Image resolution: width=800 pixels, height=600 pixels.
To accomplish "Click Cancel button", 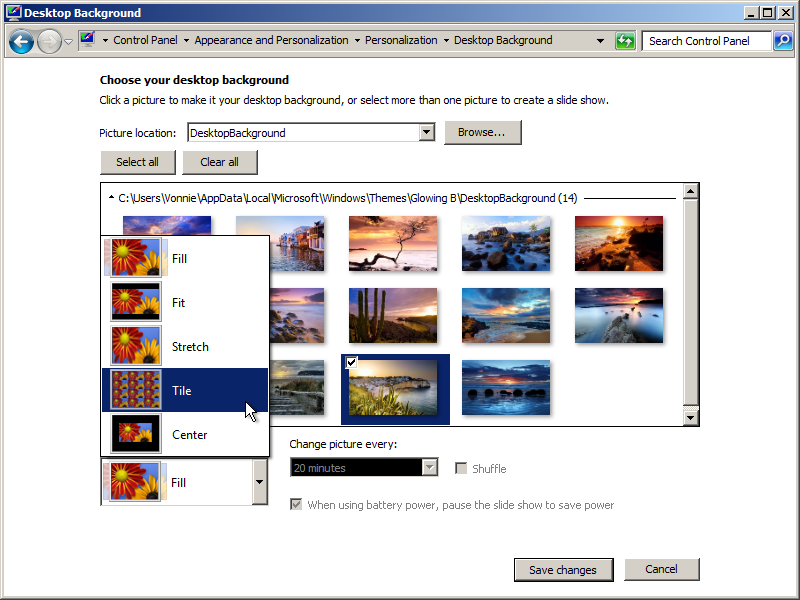I will pyautogui.click(x=661, y=569).
